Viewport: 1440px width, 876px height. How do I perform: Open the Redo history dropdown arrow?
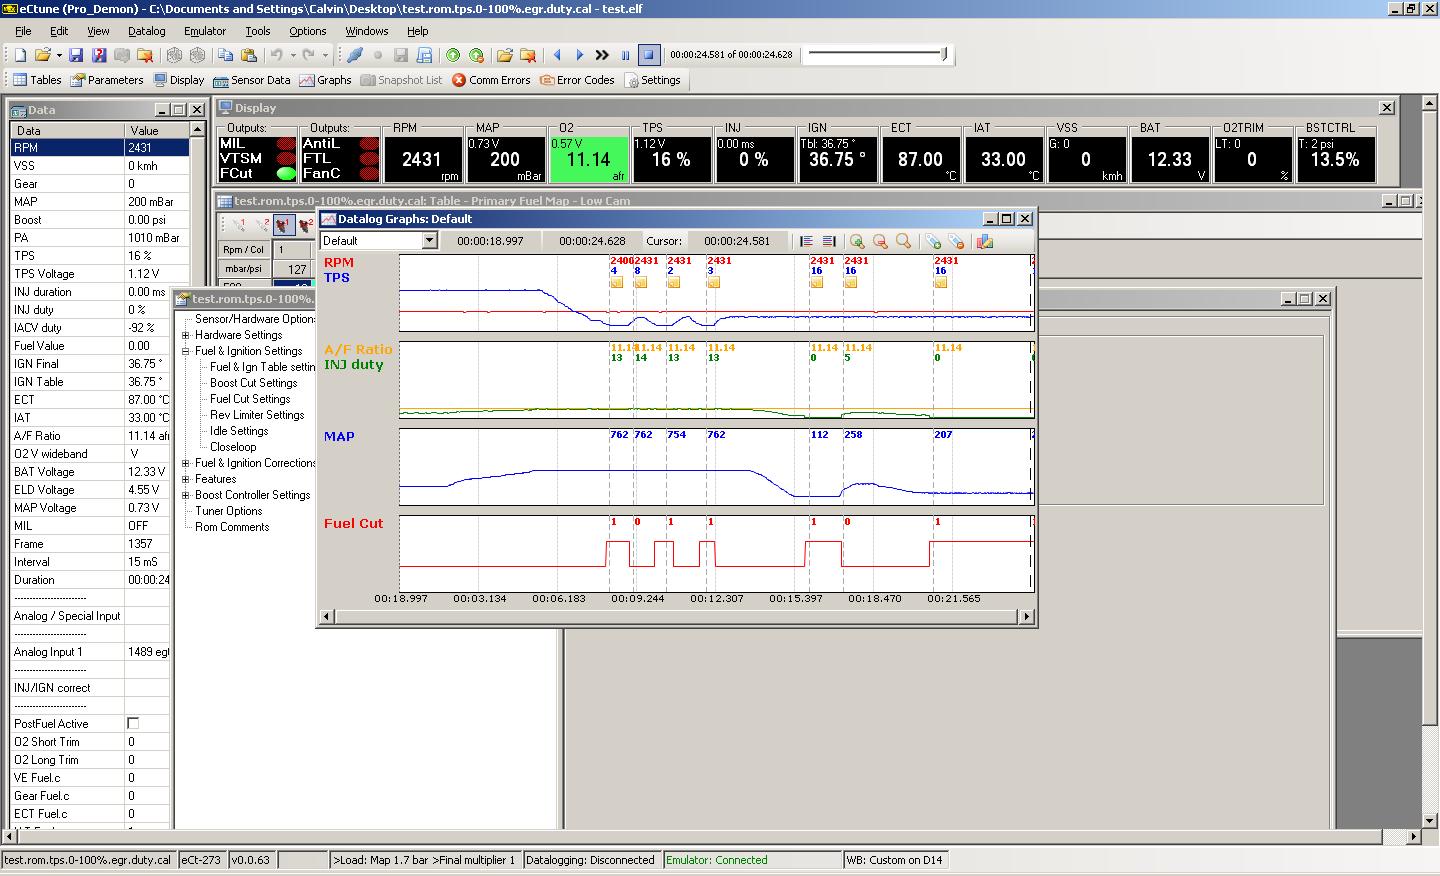coord(325,55)
